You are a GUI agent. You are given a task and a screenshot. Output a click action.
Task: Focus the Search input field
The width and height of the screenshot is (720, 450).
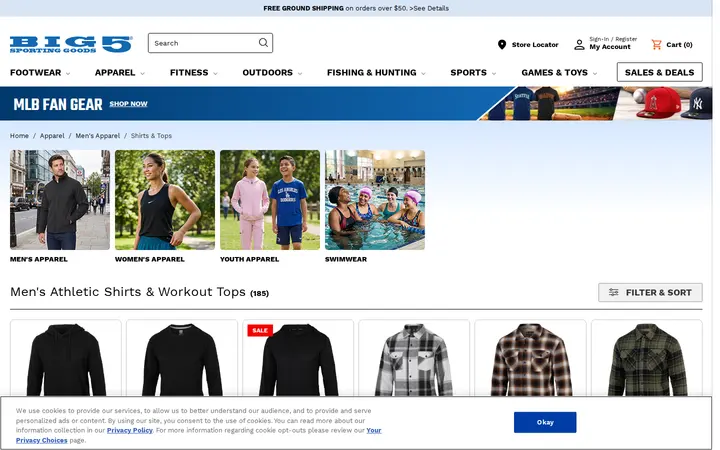tap(210, 43)
